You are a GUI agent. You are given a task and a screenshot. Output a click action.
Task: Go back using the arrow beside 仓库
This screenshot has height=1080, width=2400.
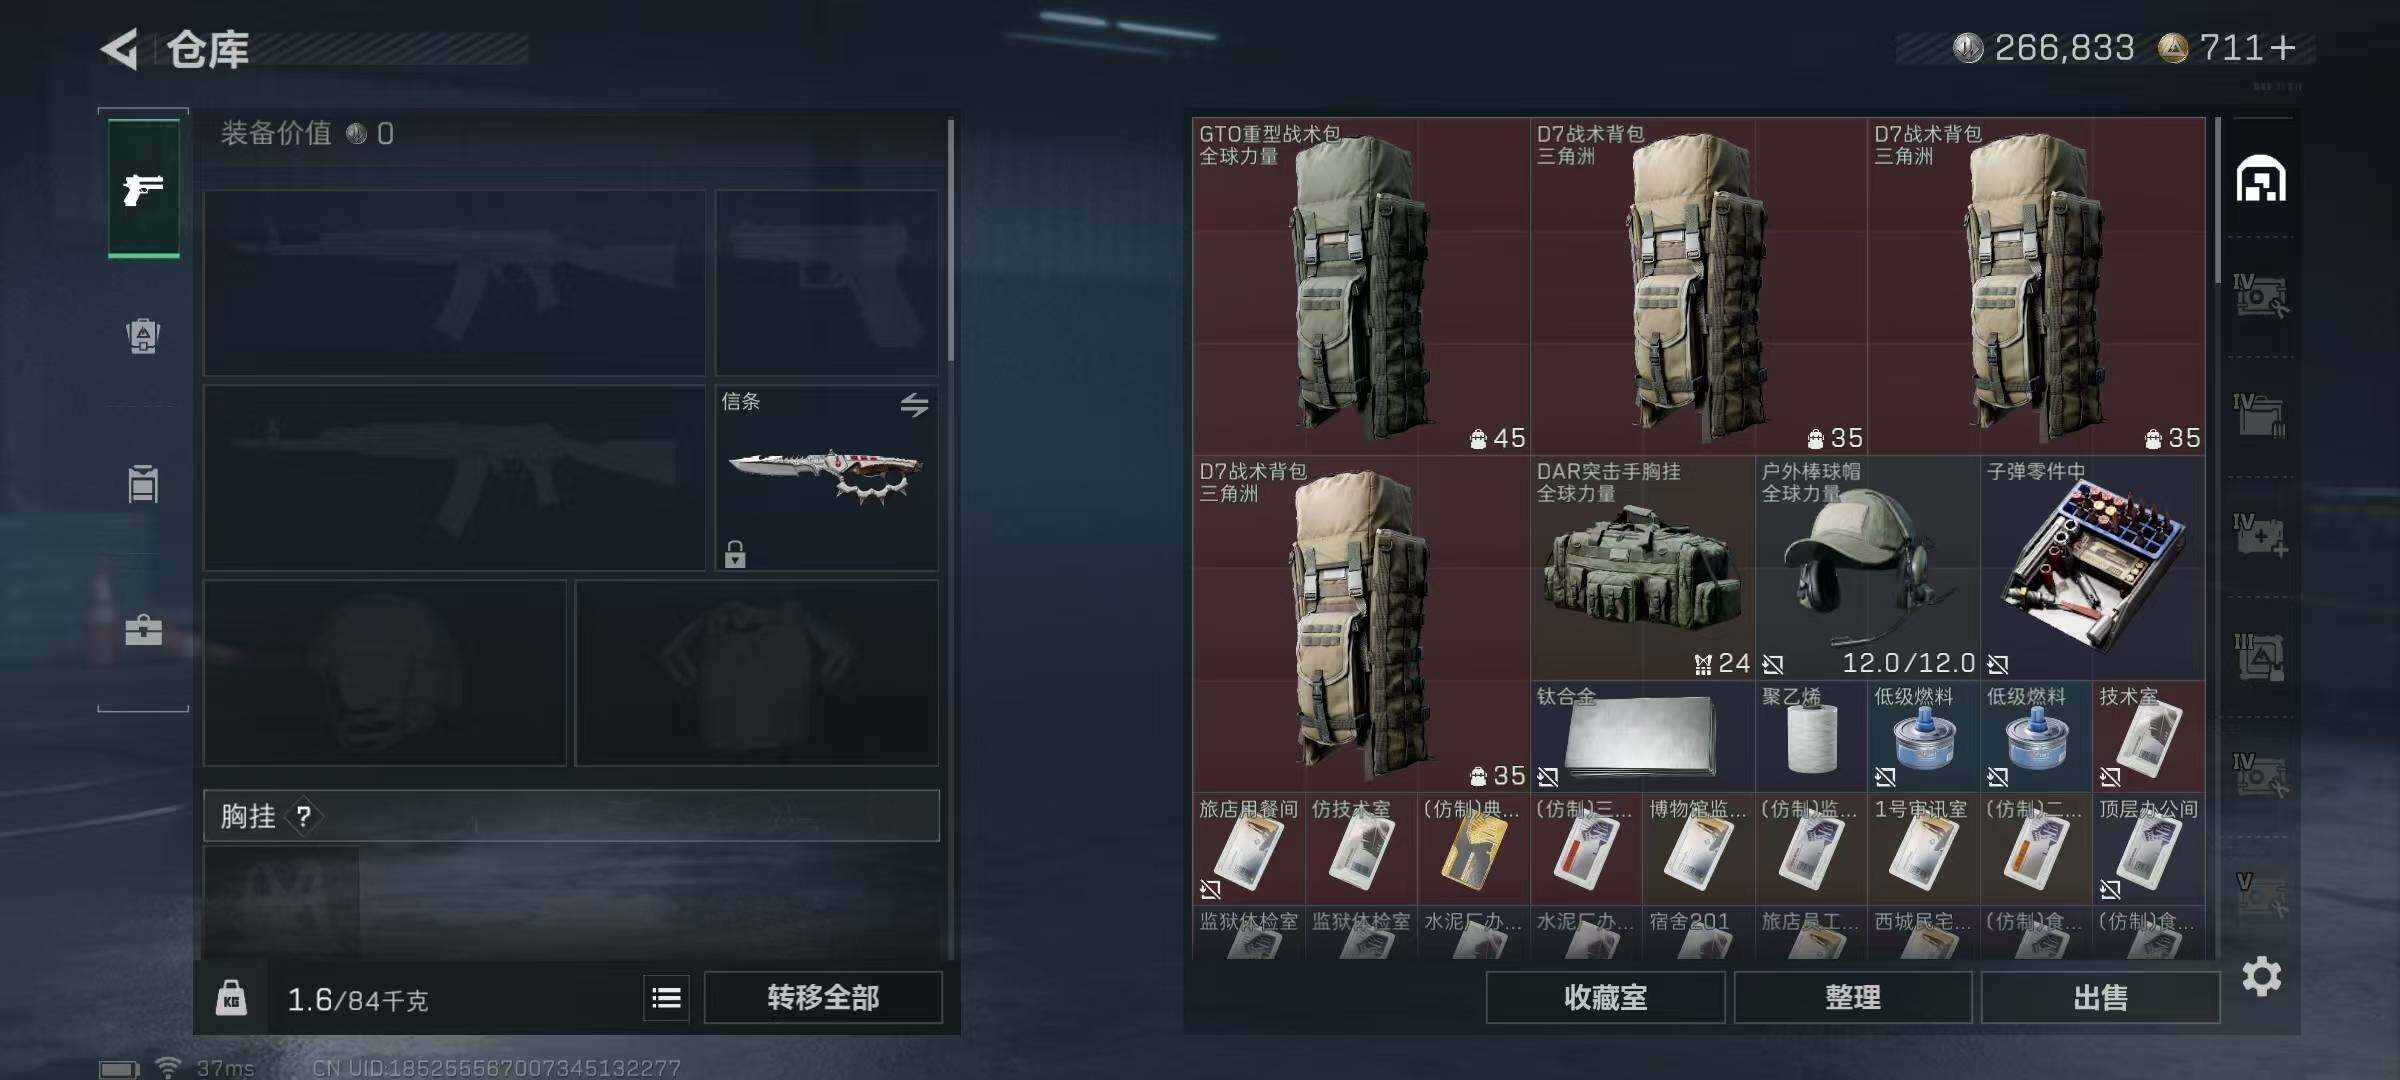point(120,49)
